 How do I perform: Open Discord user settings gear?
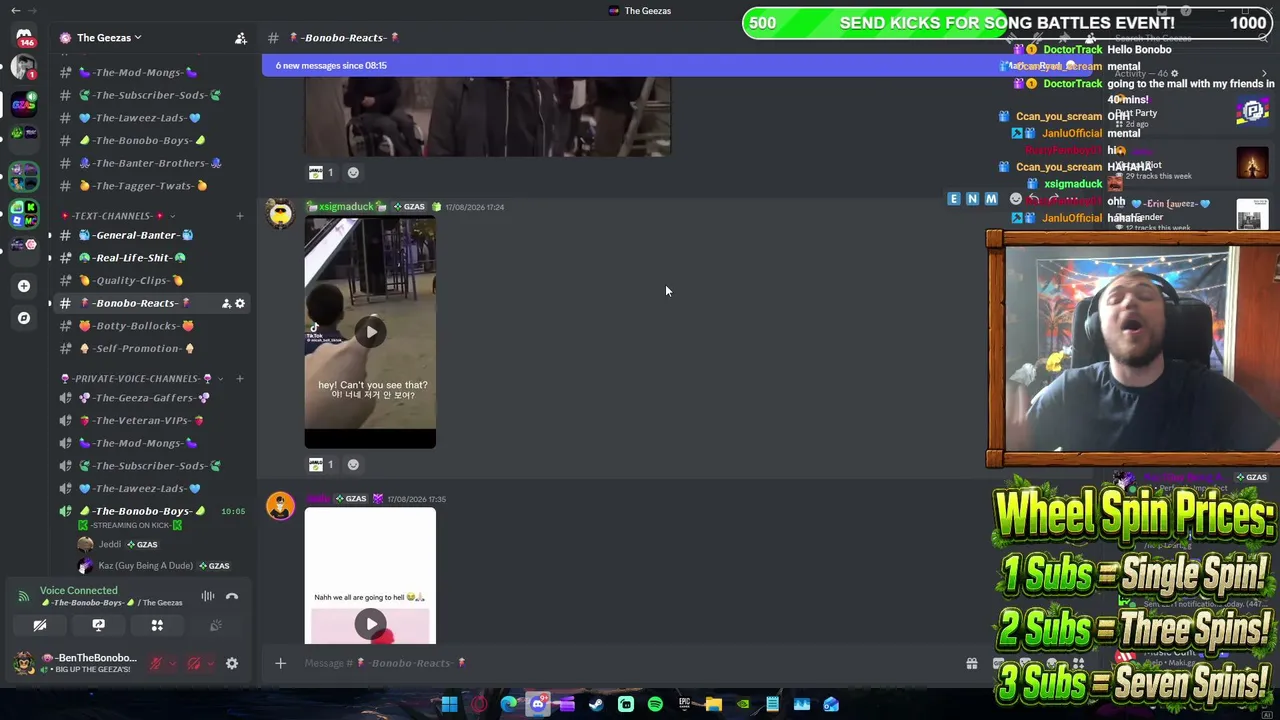(x=232, y=663)
